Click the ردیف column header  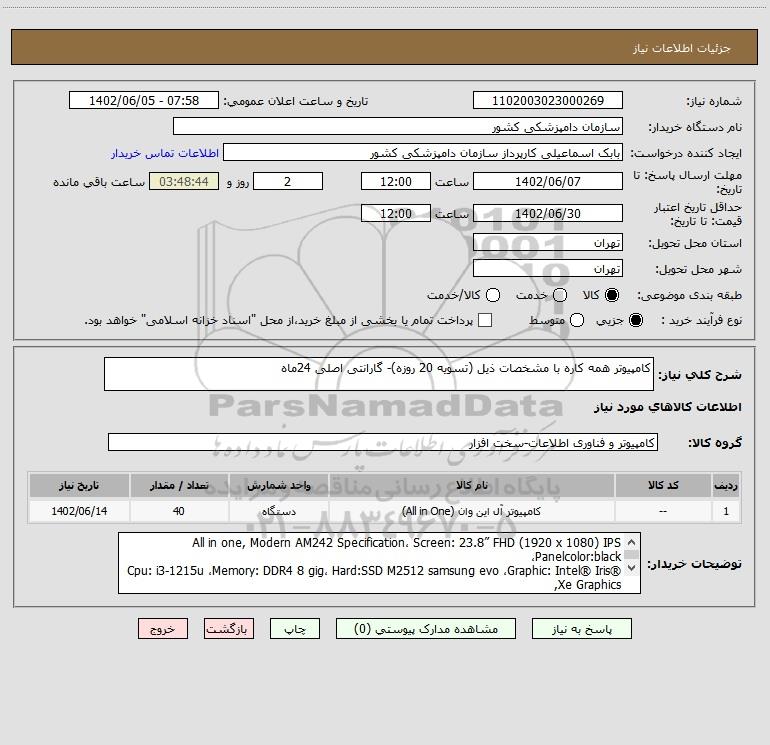(726, 485)
